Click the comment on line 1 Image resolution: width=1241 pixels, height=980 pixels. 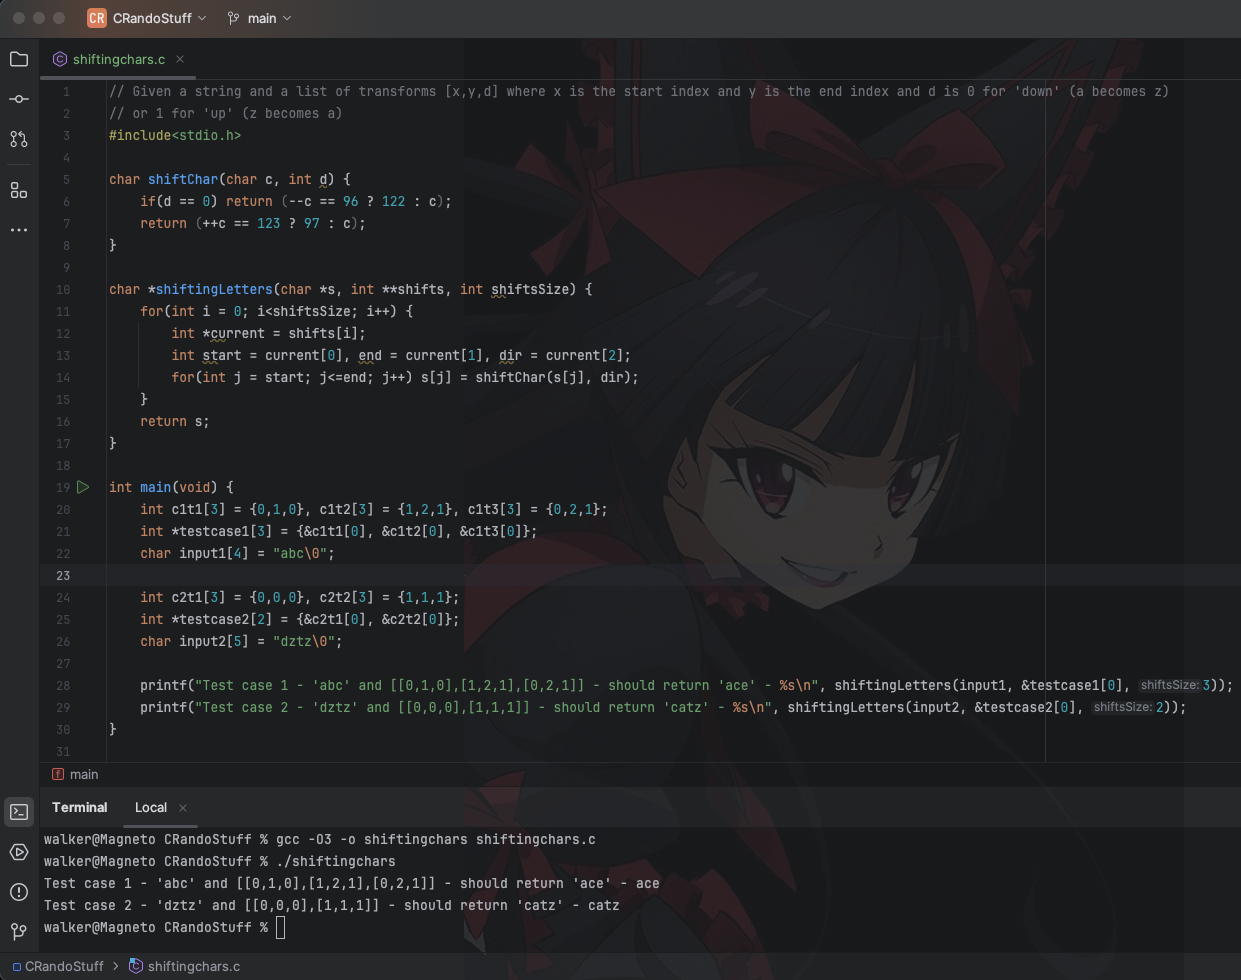pos(639,91)
